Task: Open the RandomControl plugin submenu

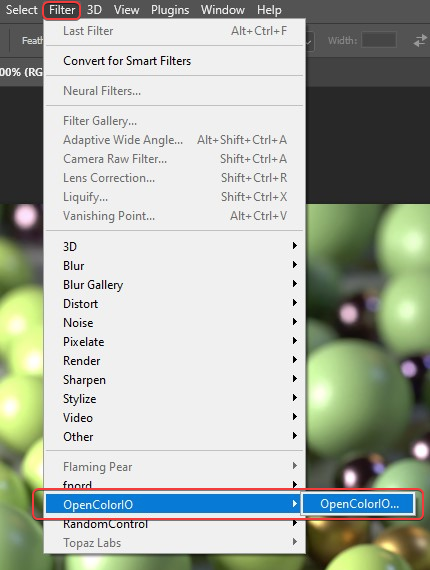Action: click(x=174, y=524)
